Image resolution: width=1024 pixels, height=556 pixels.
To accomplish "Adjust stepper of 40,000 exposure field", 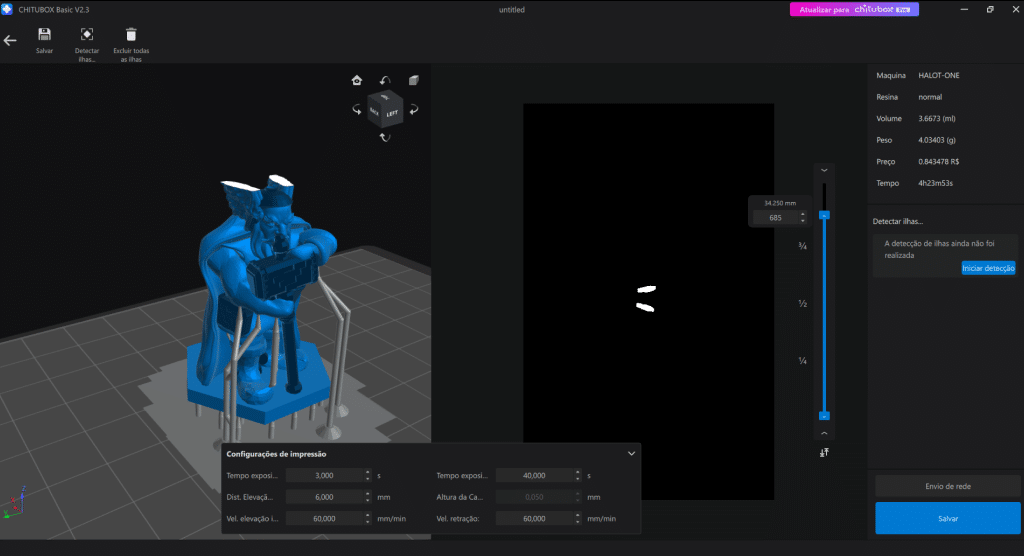I will pos(577,476).
